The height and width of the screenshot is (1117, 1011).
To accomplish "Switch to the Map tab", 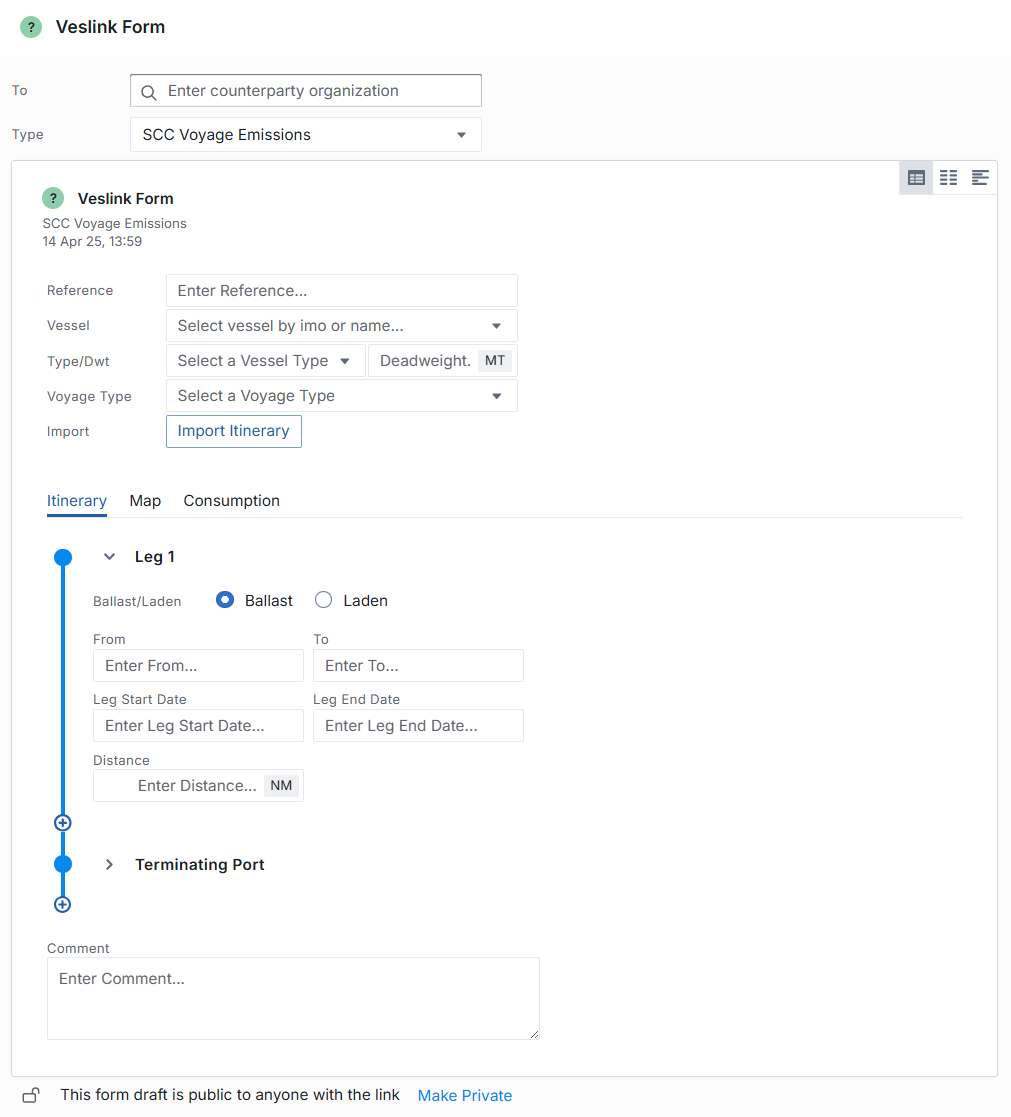I will point(145,501).
